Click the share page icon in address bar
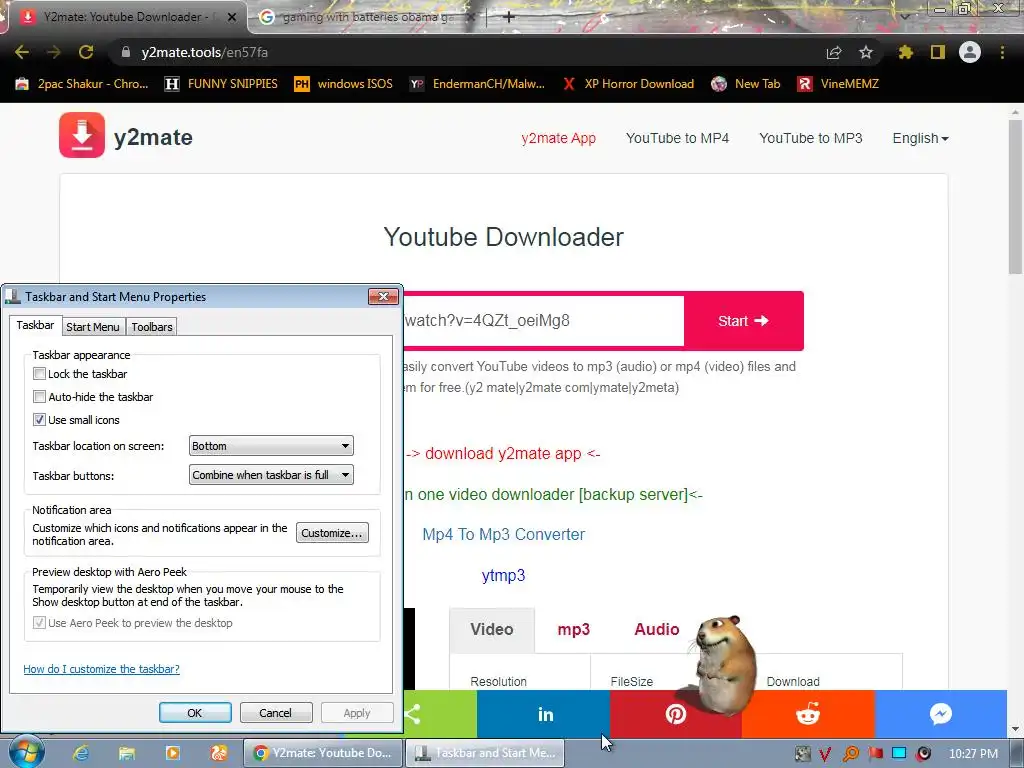This screenshot has width=1024, height=768. click(x=833, y=52)
